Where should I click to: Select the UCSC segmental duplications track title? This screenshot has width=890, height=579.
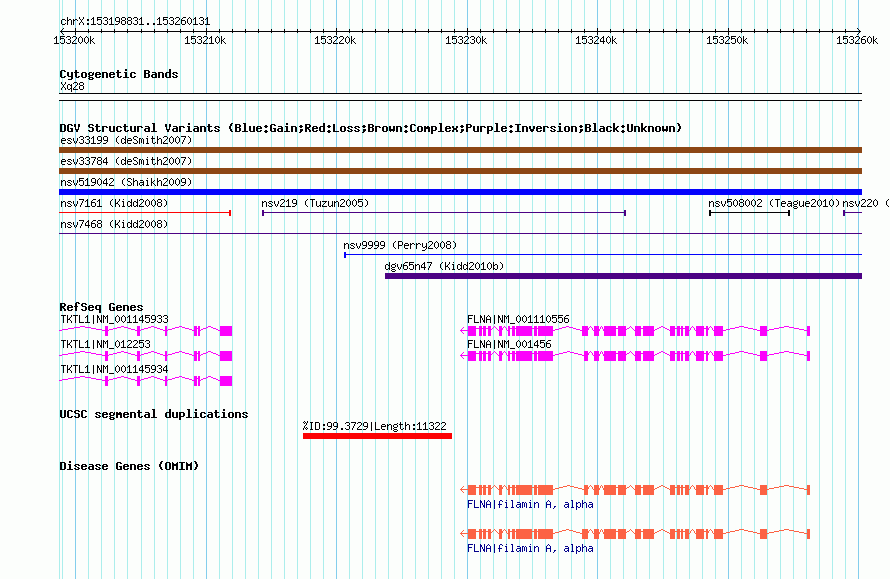[x=154, y=414]
